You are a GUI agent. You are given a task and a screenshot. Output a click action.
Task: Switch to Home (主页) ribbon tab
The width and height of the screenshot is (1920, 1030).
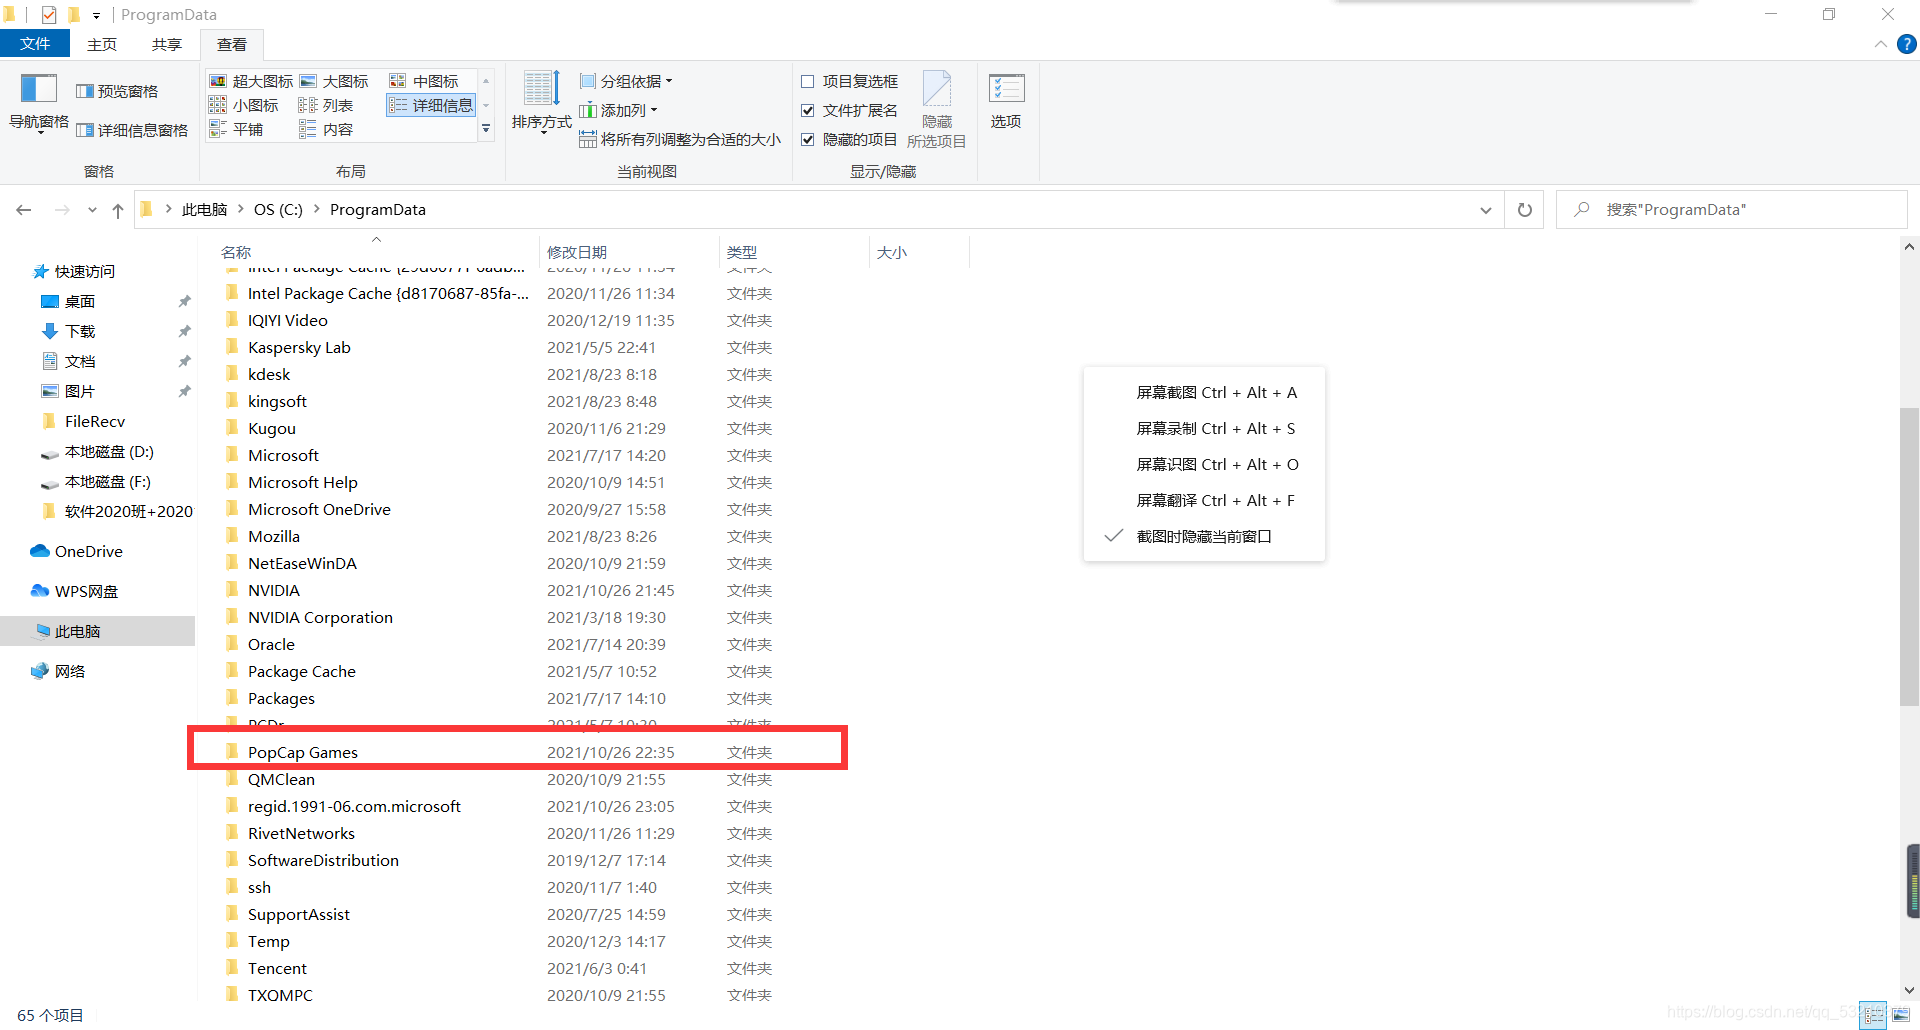[102, 44]
